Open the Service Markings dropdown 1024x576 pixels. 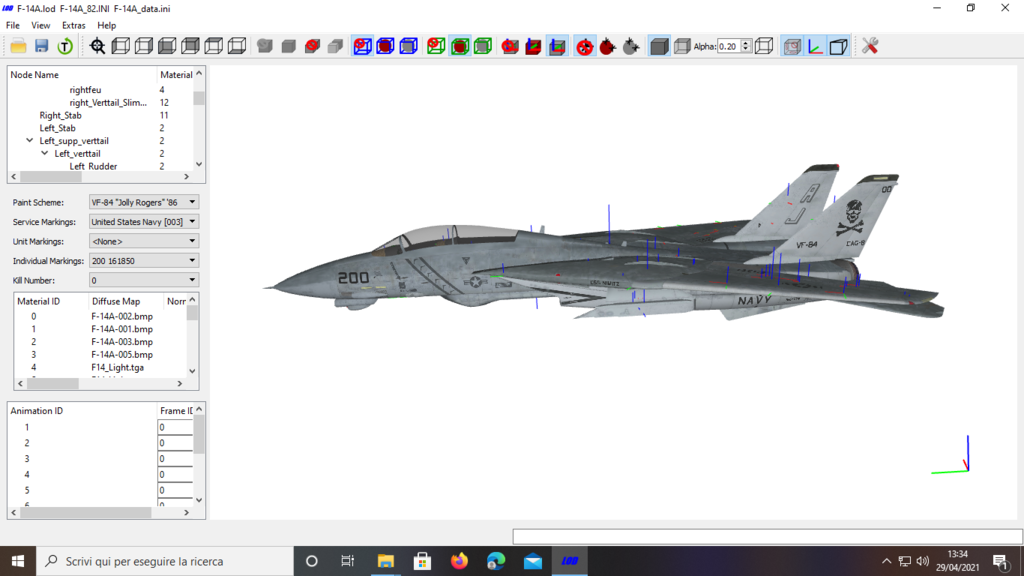(144, 222)
